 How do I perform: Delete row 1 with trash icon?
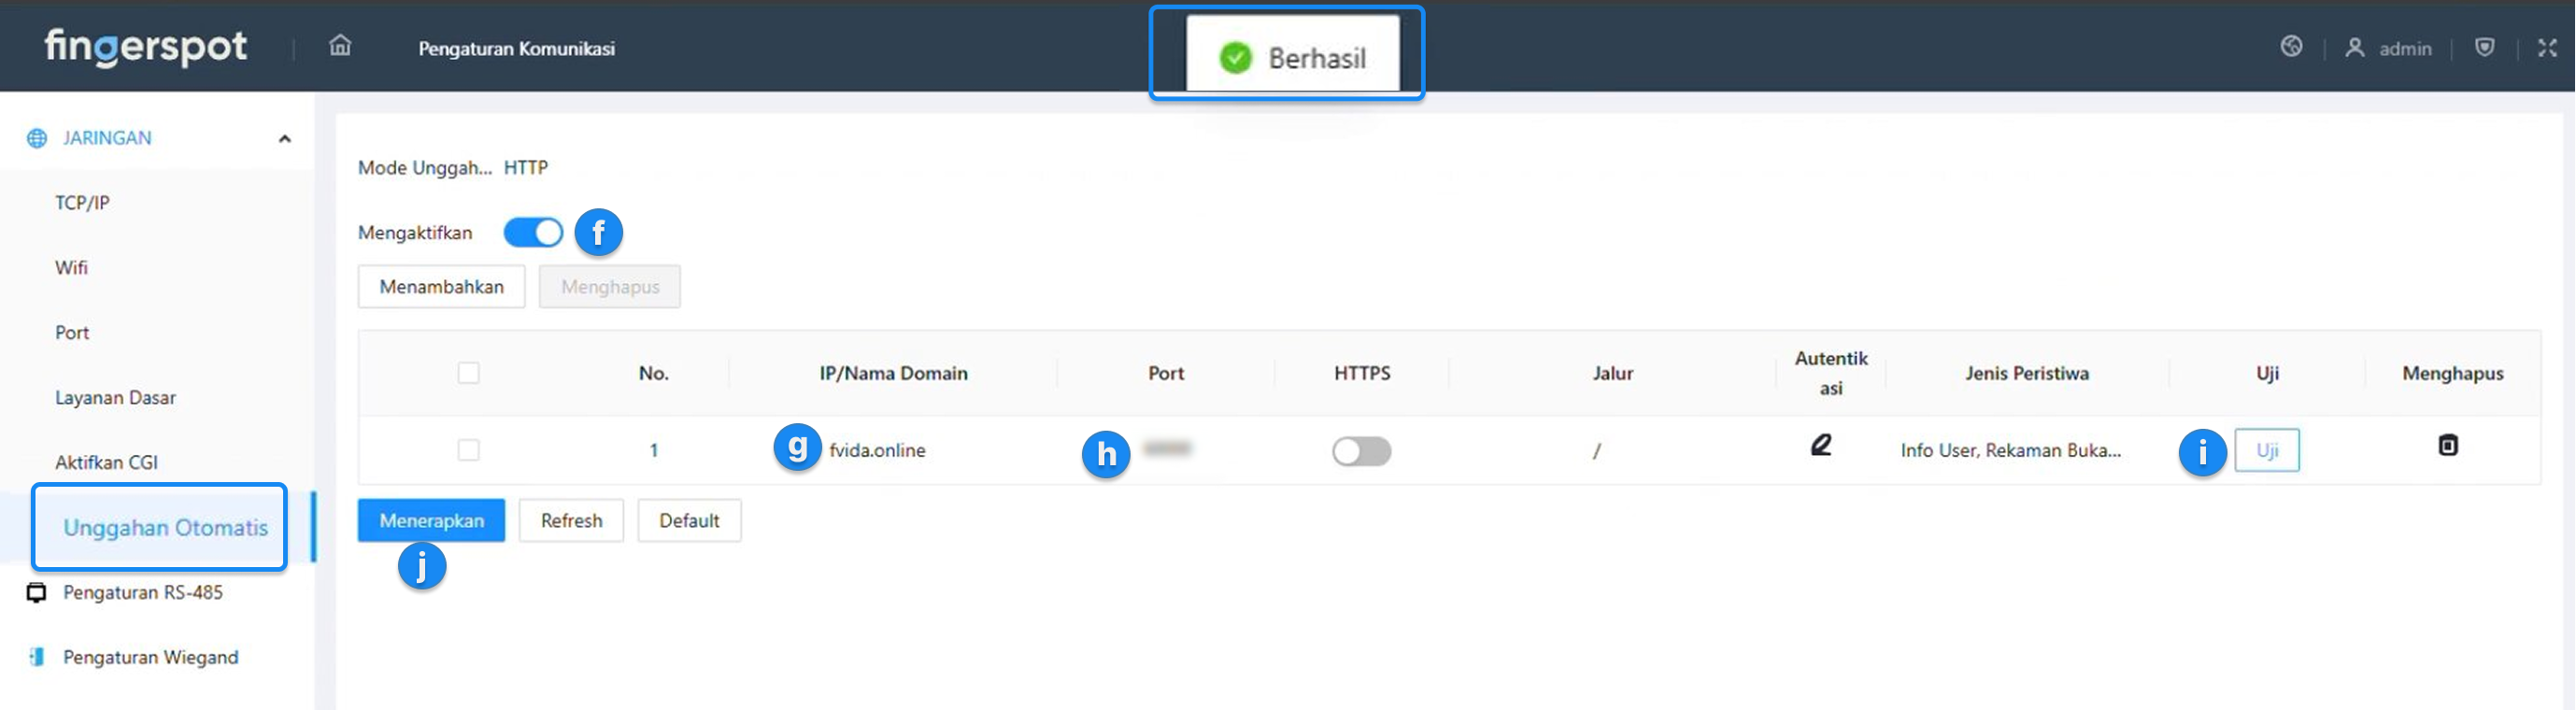tap(2447, 445)
